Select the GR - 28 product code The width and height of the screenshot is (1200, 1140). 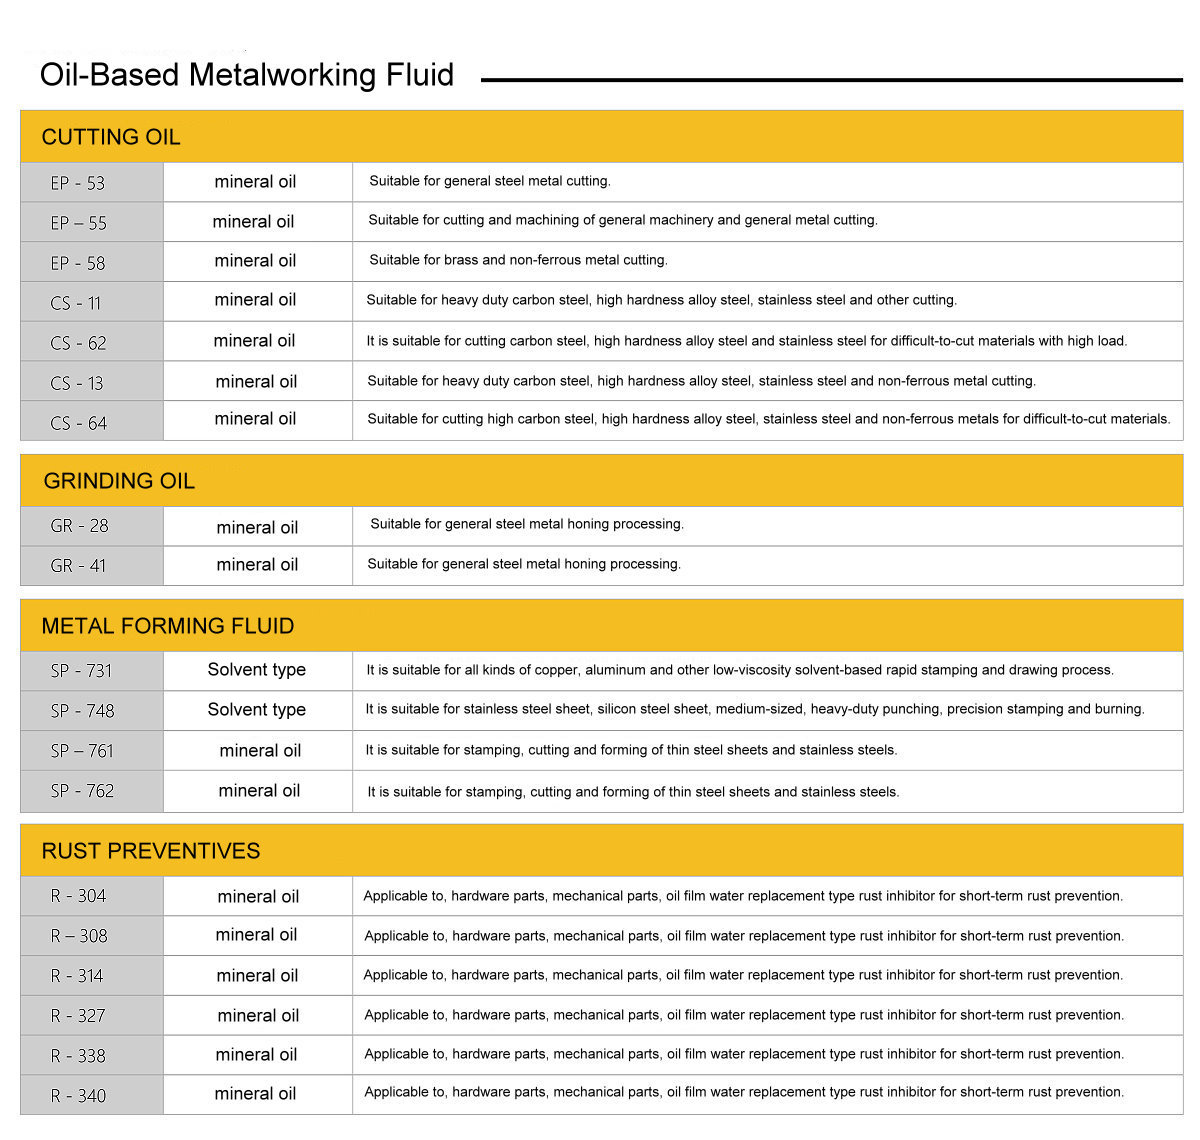click(79, 526)
